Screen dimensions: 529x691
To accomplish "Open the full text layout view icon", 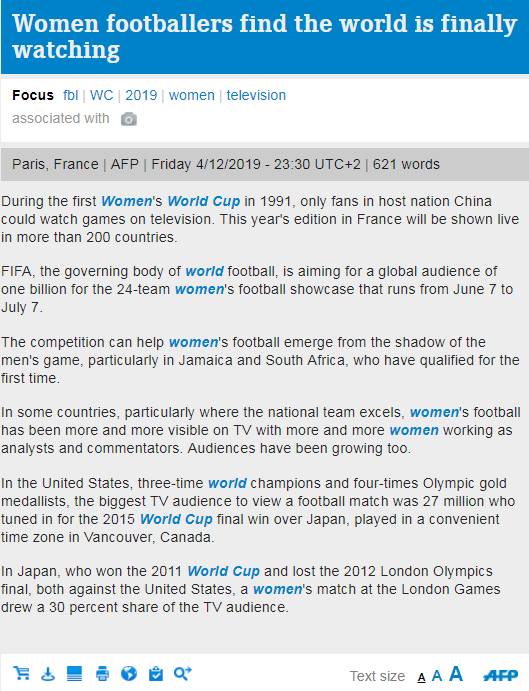I will coord(75,673).
